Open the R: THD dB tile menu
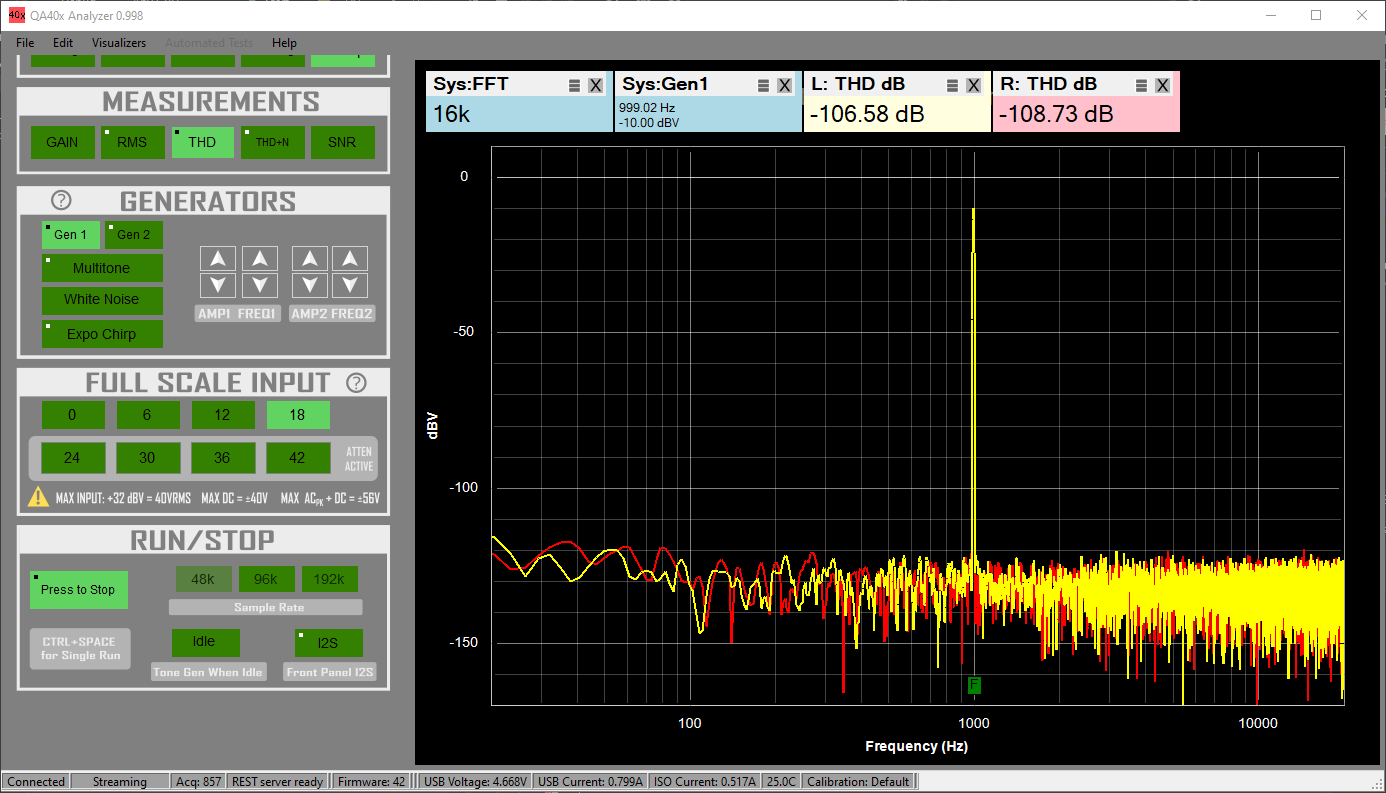The height and width of the screenshot is (793, 1386). point(1141,86)
